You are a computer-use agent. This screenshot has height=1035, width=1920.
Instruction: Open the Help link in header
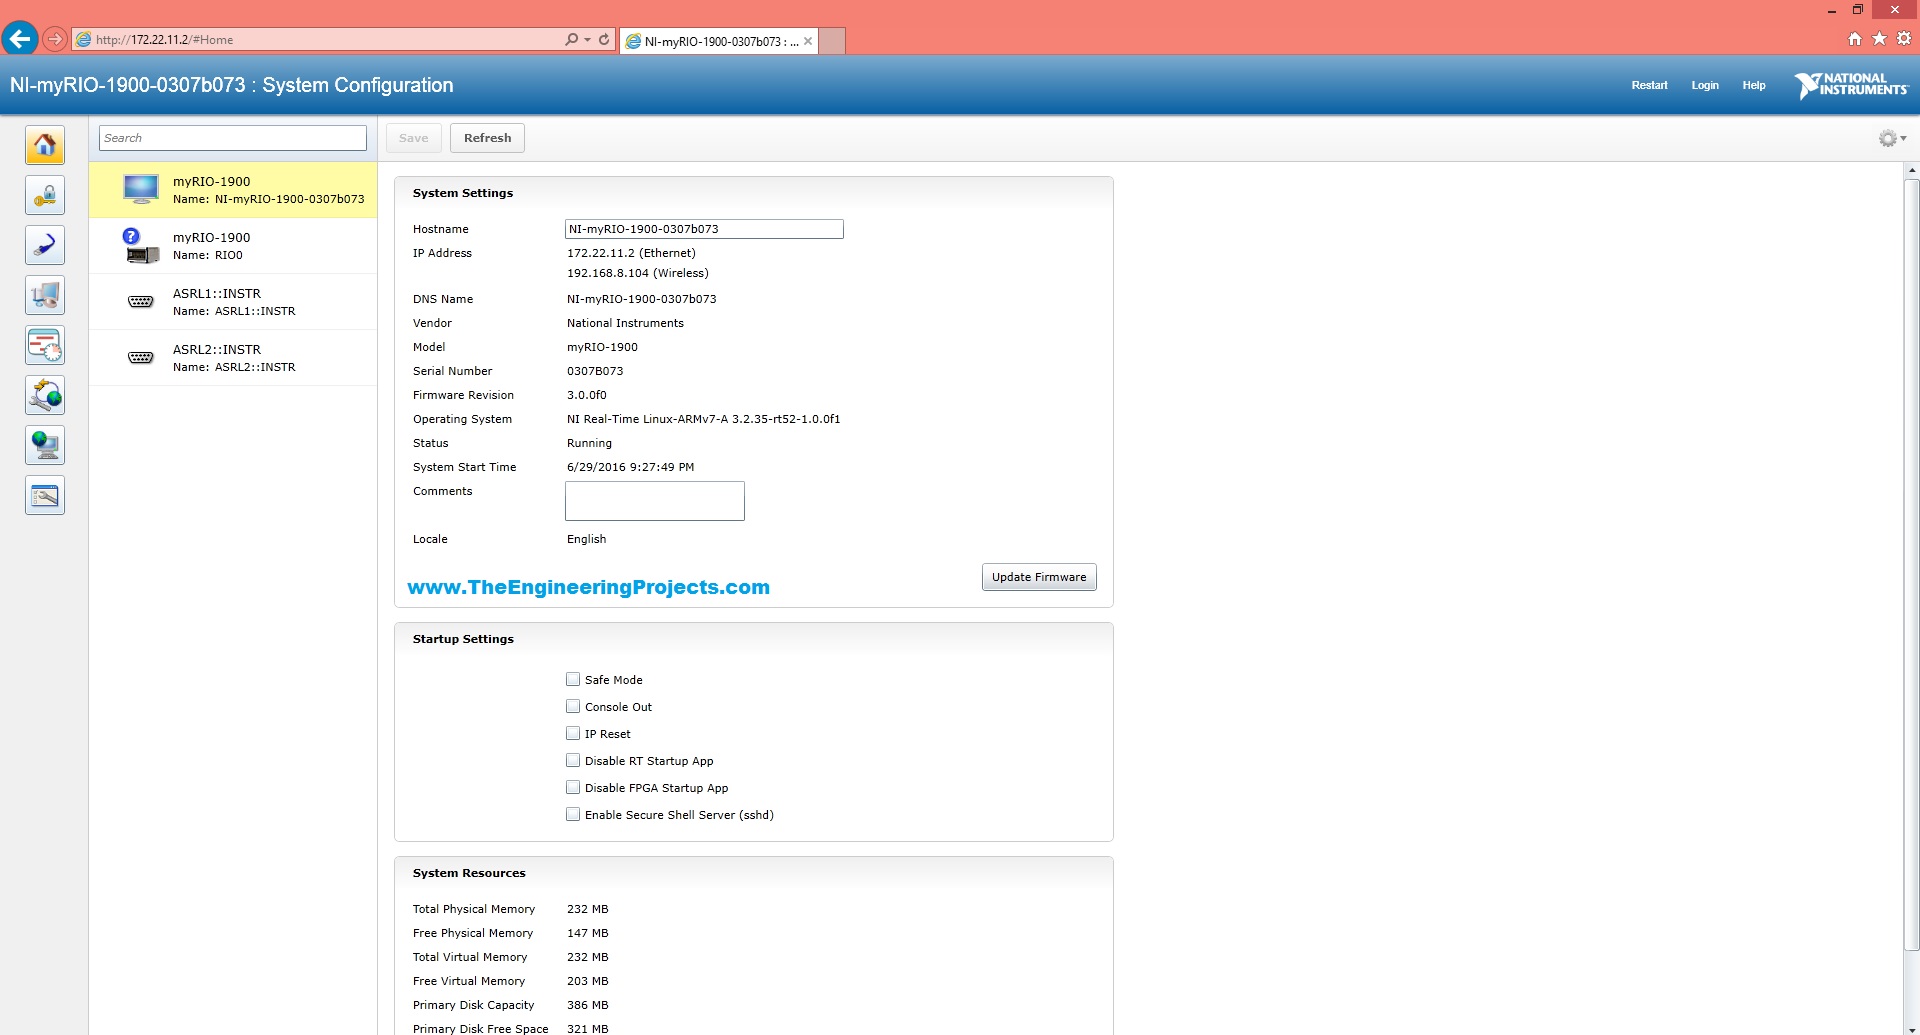[x=1754, y=85]
